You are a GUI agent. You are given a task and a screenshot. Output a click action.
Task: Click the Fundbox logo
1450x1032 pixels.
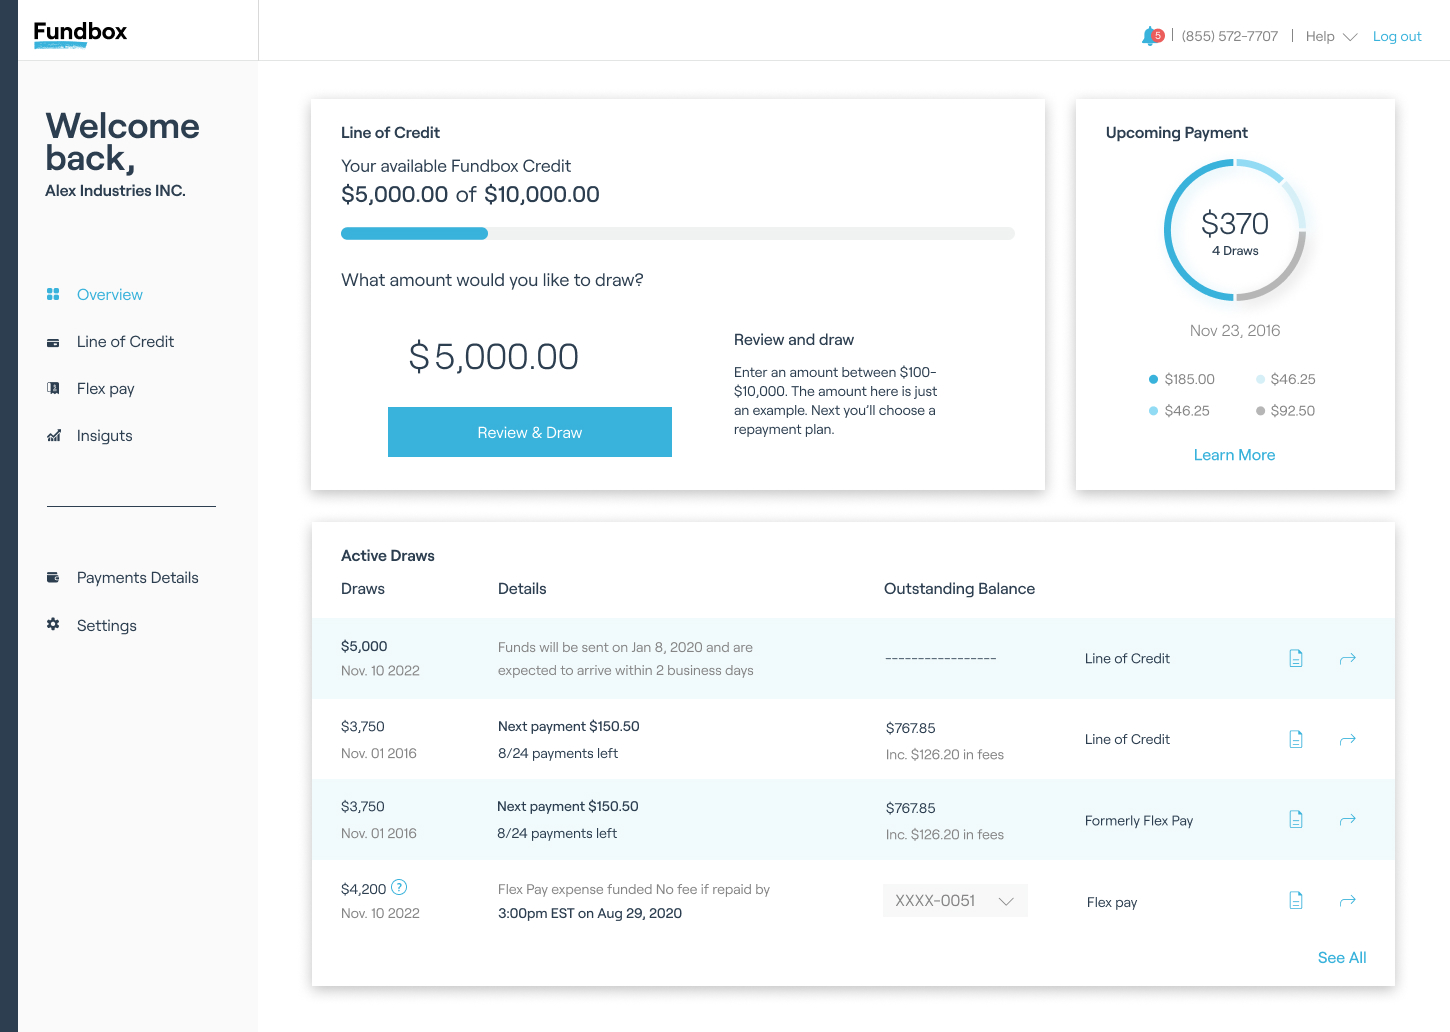(80, 33)
